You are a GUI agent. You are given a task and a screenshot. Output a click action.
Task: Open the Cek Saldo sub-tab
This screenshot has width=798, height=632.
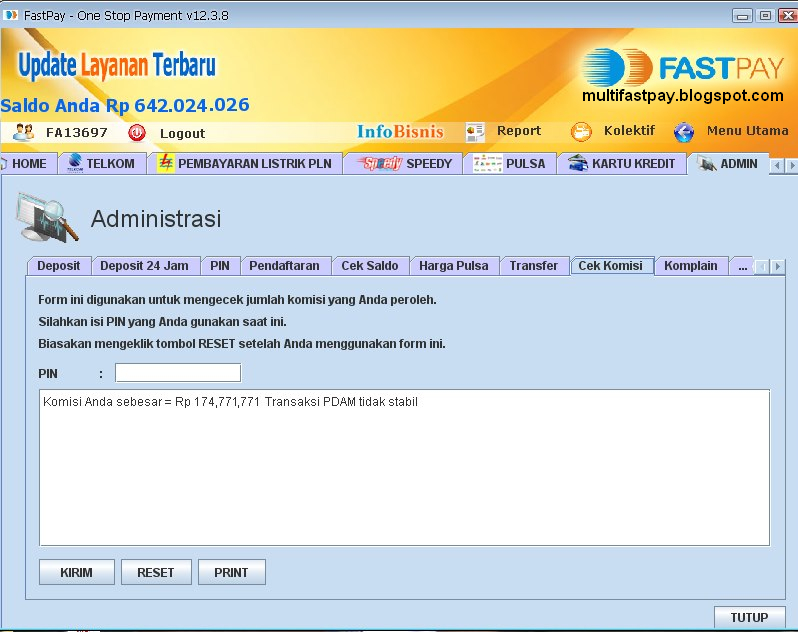pyautogui.click(x=370, y=266)
